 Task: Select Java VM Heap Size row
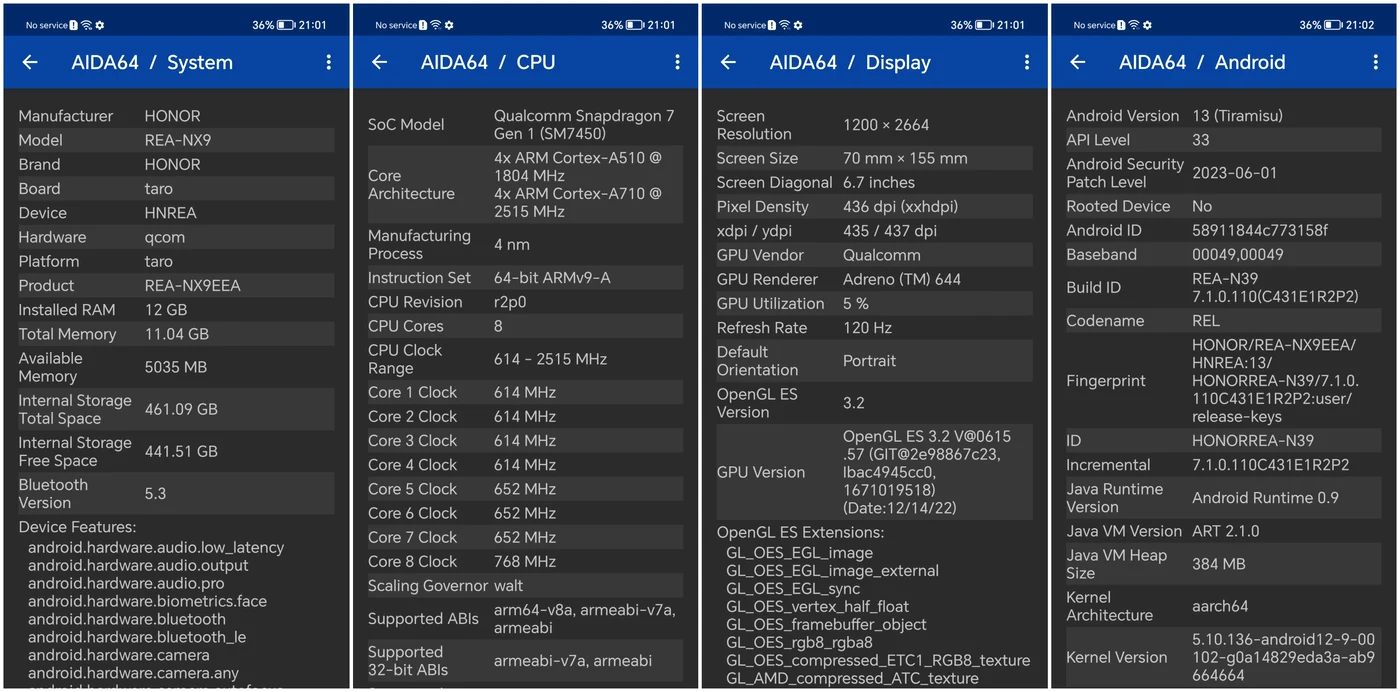point(1223,564)
